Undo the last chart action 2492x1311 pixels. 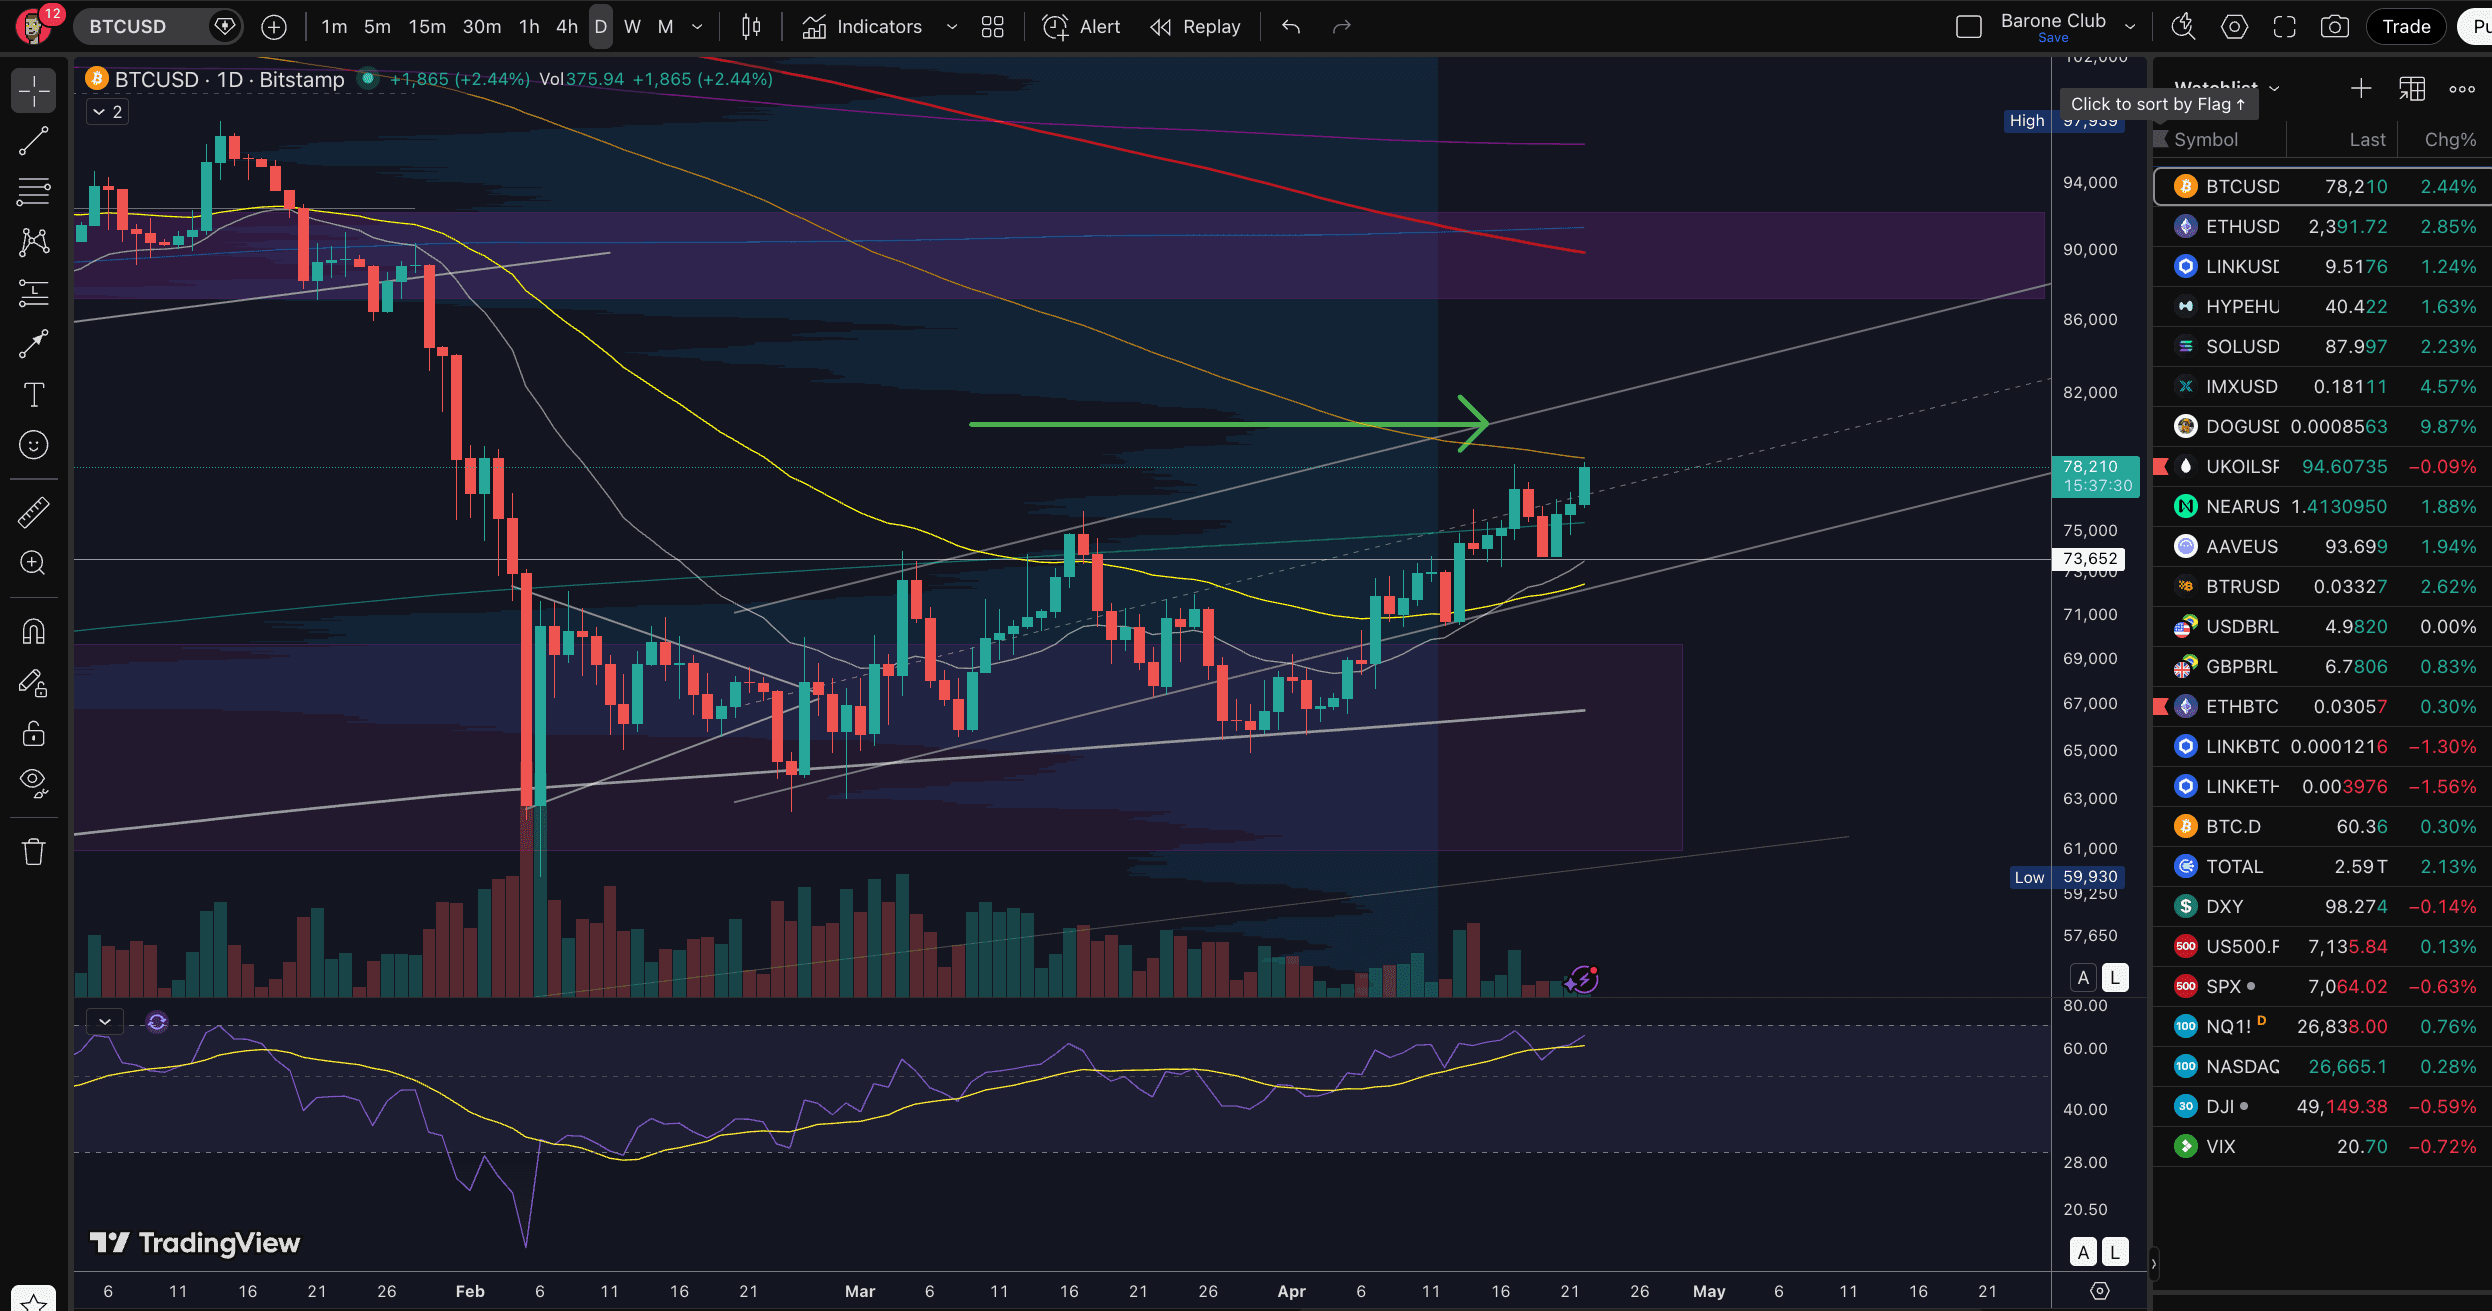coord(1291,27)
